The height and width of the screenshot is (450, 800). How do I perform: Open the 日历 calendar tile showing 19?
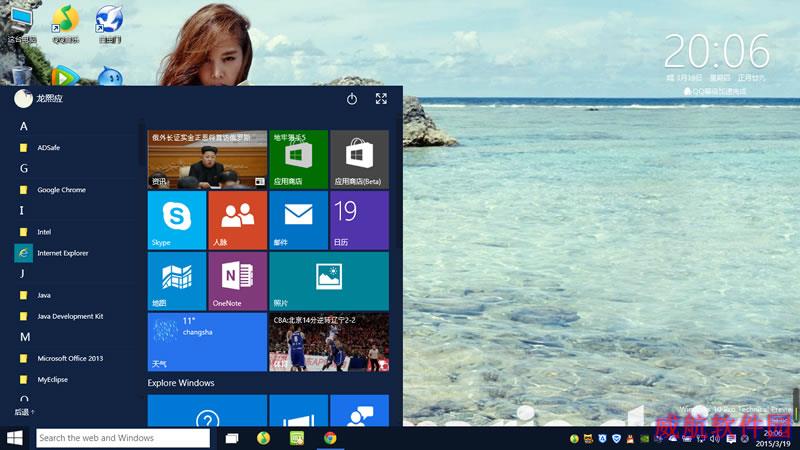pos(359,220)
